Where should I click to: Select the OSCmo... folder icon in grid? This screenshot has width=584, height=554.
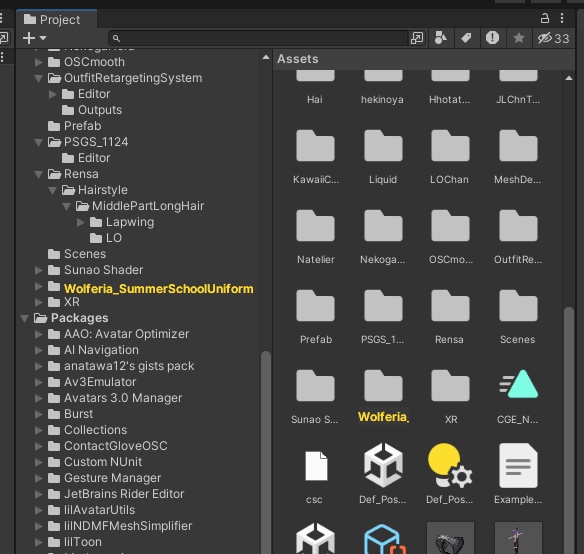(x=450, y=226)
